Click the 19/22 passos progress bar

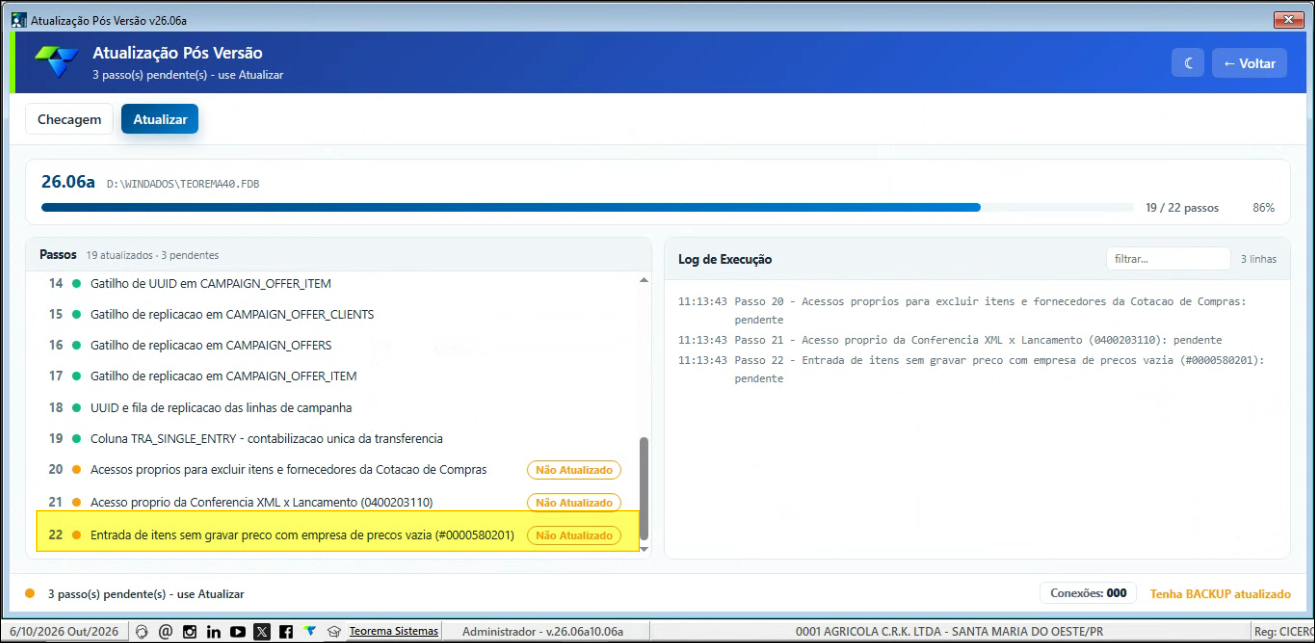pyautogui.click(x=588, y=208)
